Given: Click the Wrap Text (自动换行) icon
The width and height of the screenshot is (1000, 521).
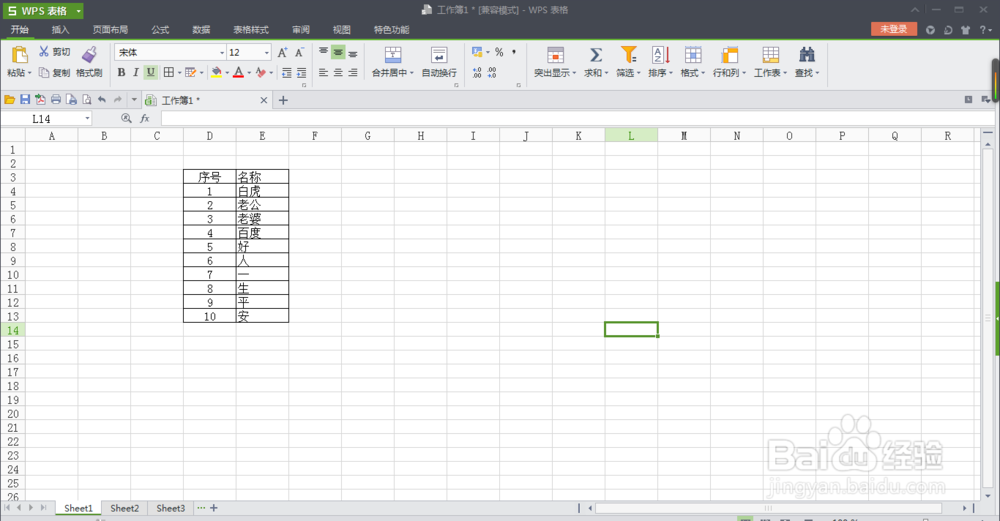Looking at the screenshot, I should pyautogui.click(x=439, y=55).
